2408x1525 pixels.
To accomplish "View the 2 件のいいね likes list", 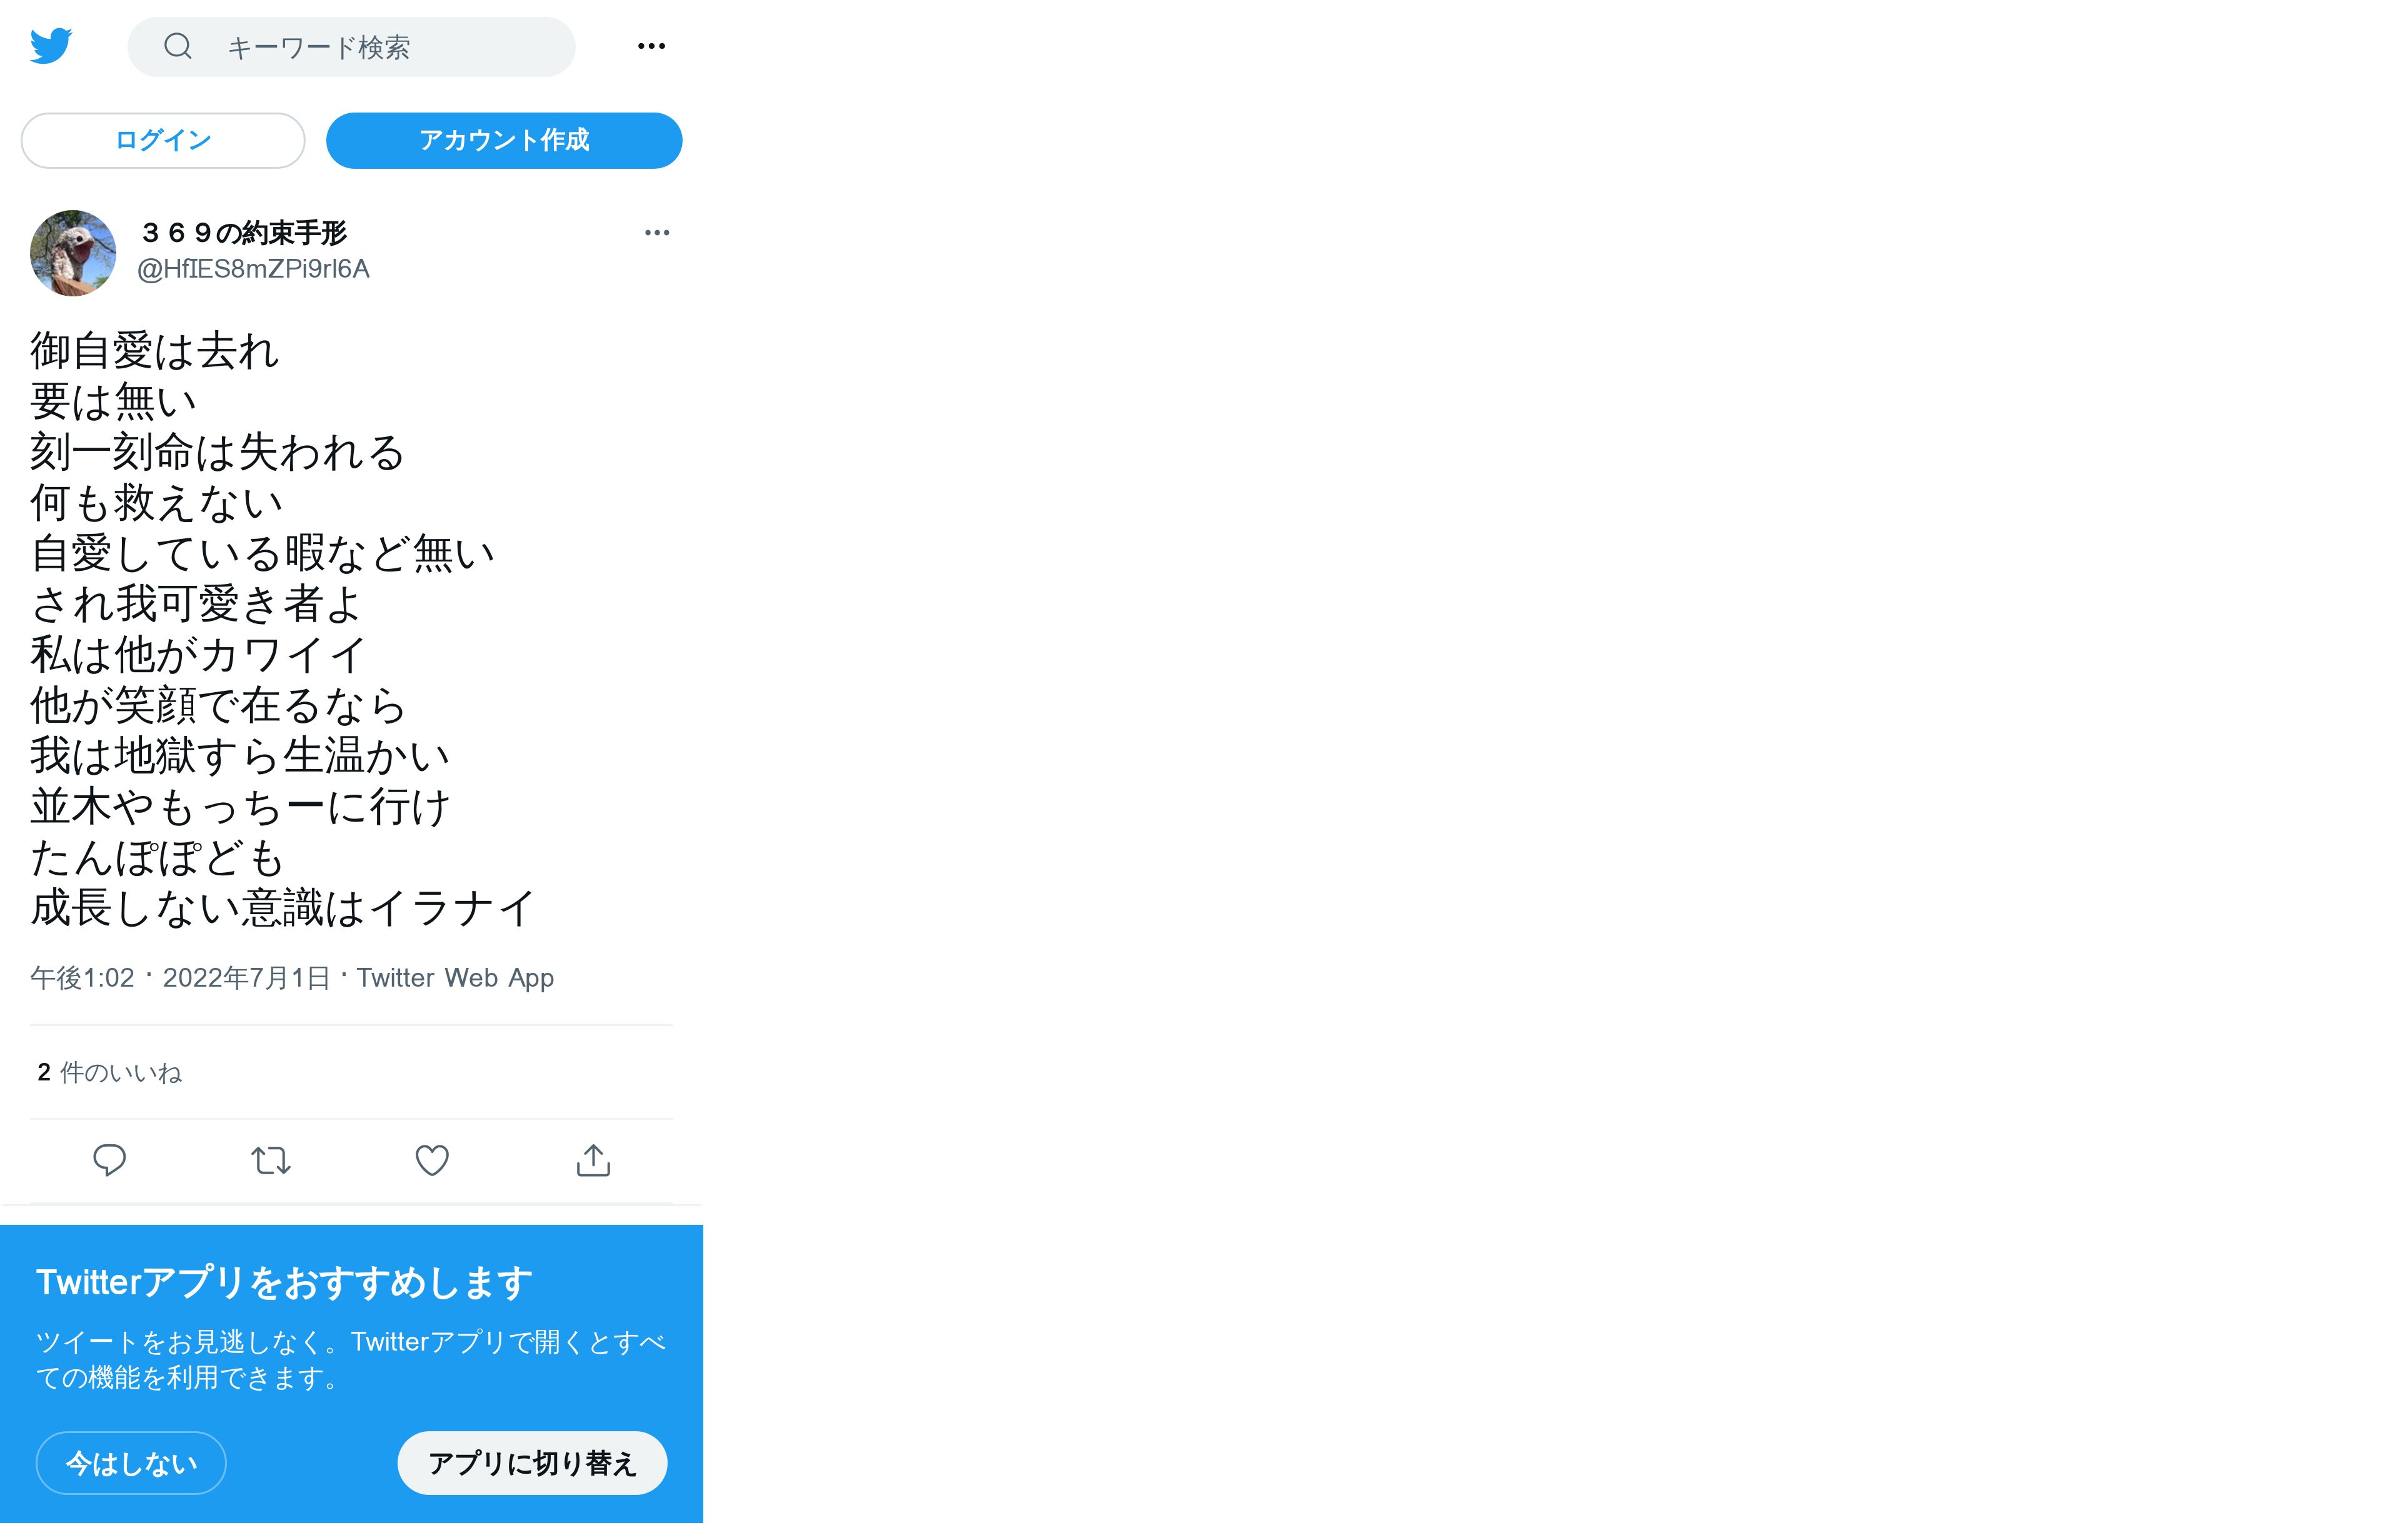I will [x=110, y=1073].
